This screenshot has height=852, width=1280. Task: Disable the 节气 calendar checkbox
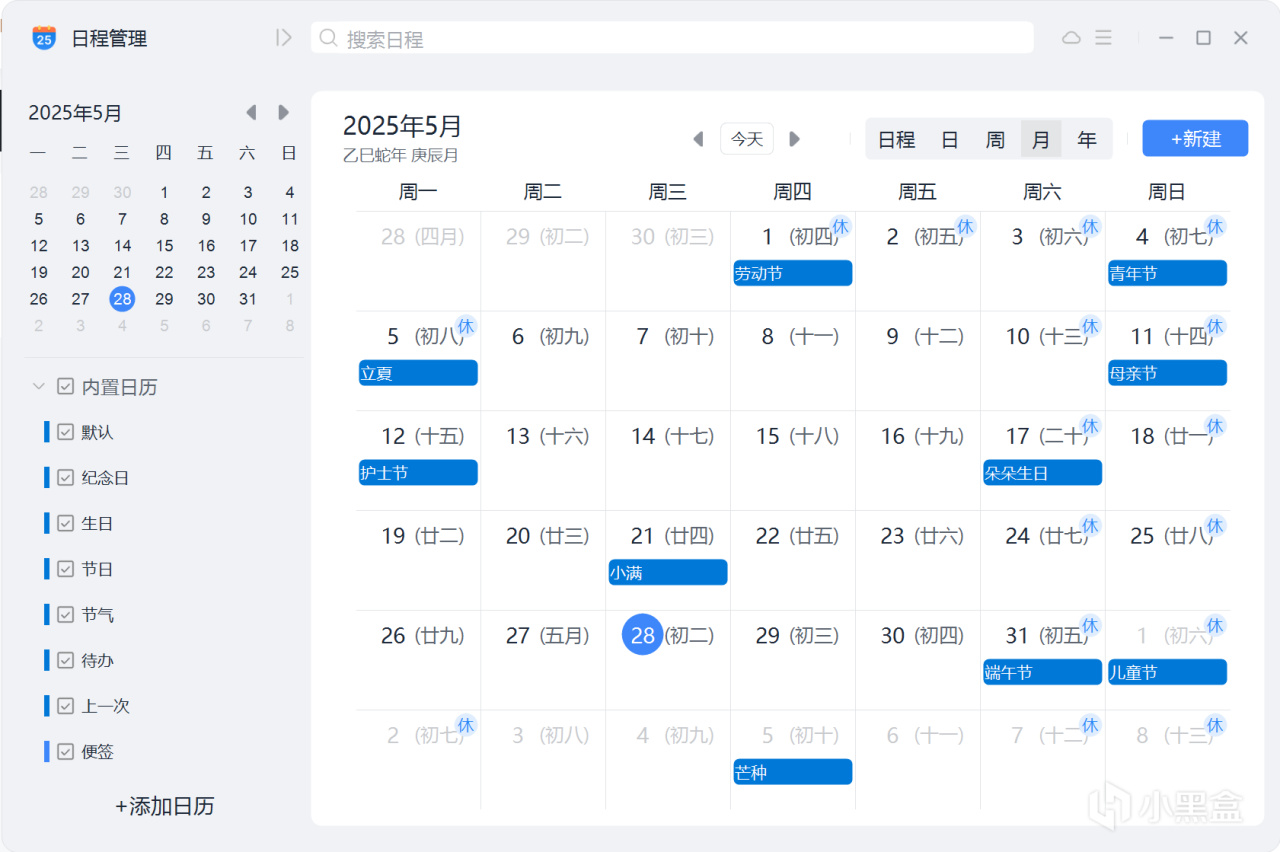click(x=66, y=615)
